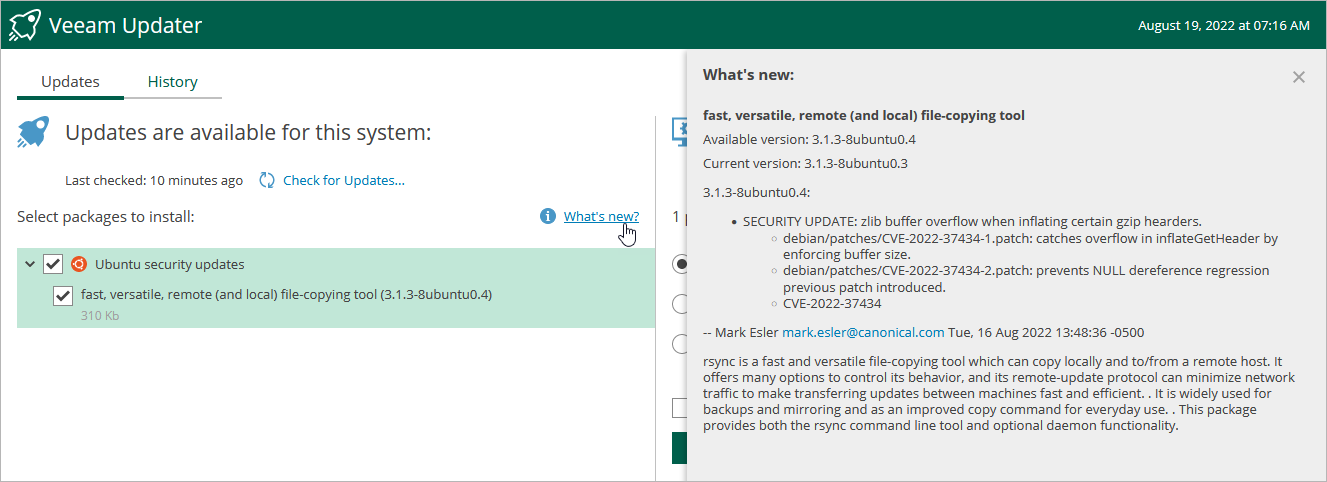Click the date and time in the header
The image size is (1327, 482).
(1223, 26)
